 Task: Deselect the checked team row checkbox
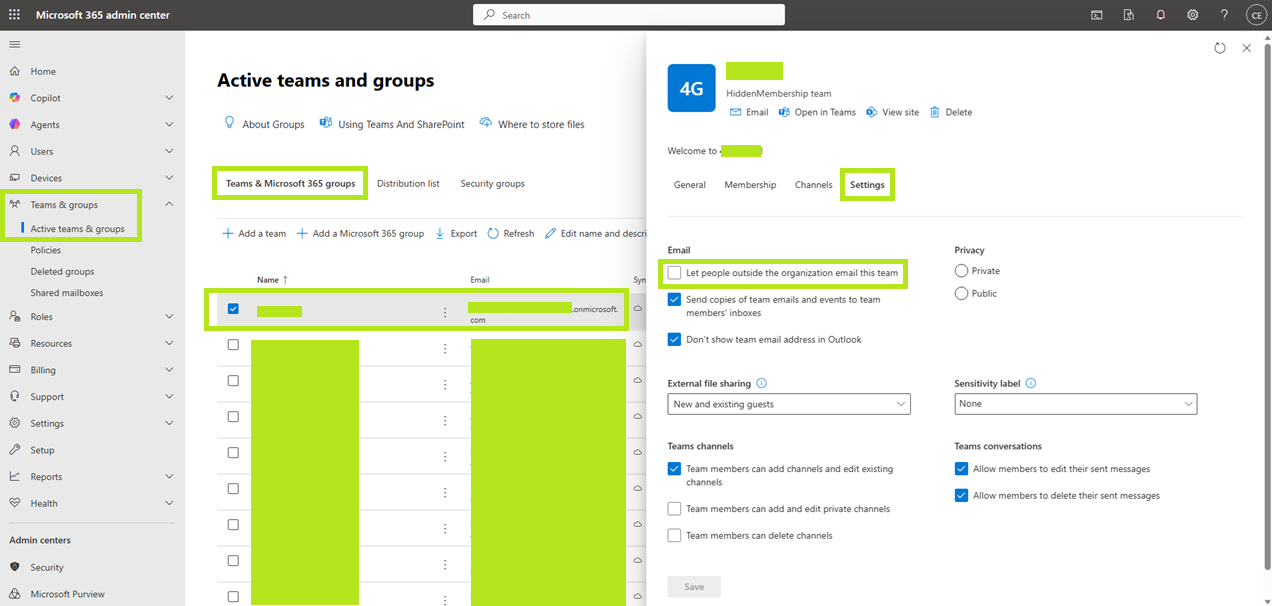coord(233,309)
